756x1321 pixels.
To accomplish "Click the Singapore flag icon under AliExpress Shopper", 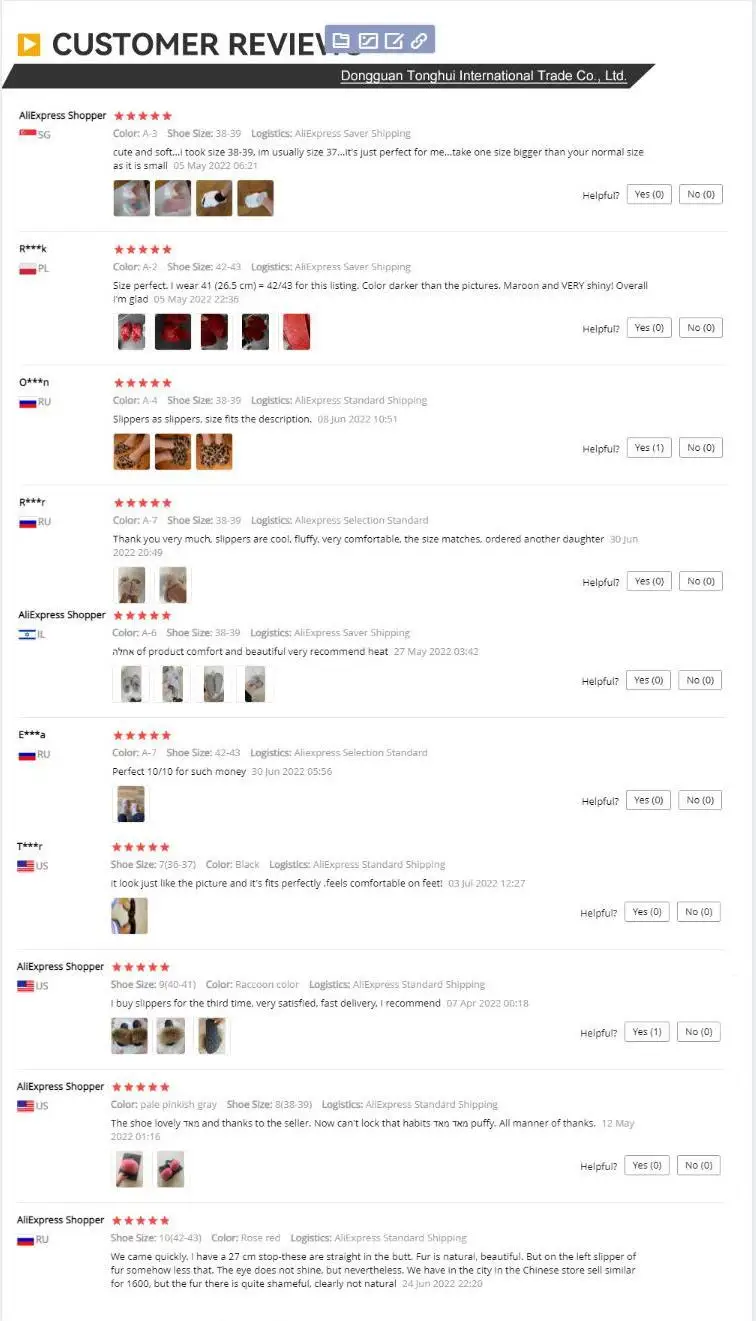I will coord(27,134).
